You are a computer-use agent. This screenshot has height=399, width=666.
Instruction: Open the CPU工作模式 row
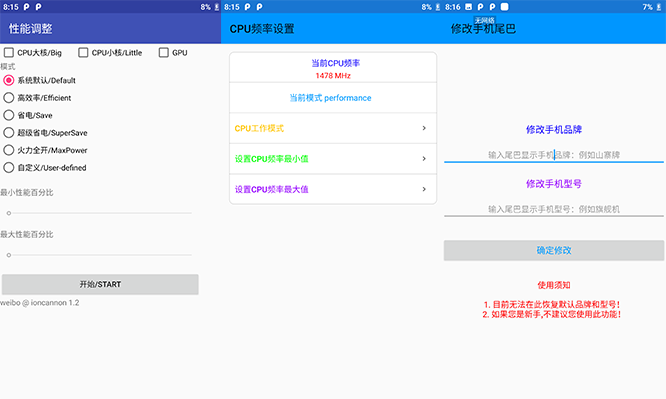[x=333, y=128]
